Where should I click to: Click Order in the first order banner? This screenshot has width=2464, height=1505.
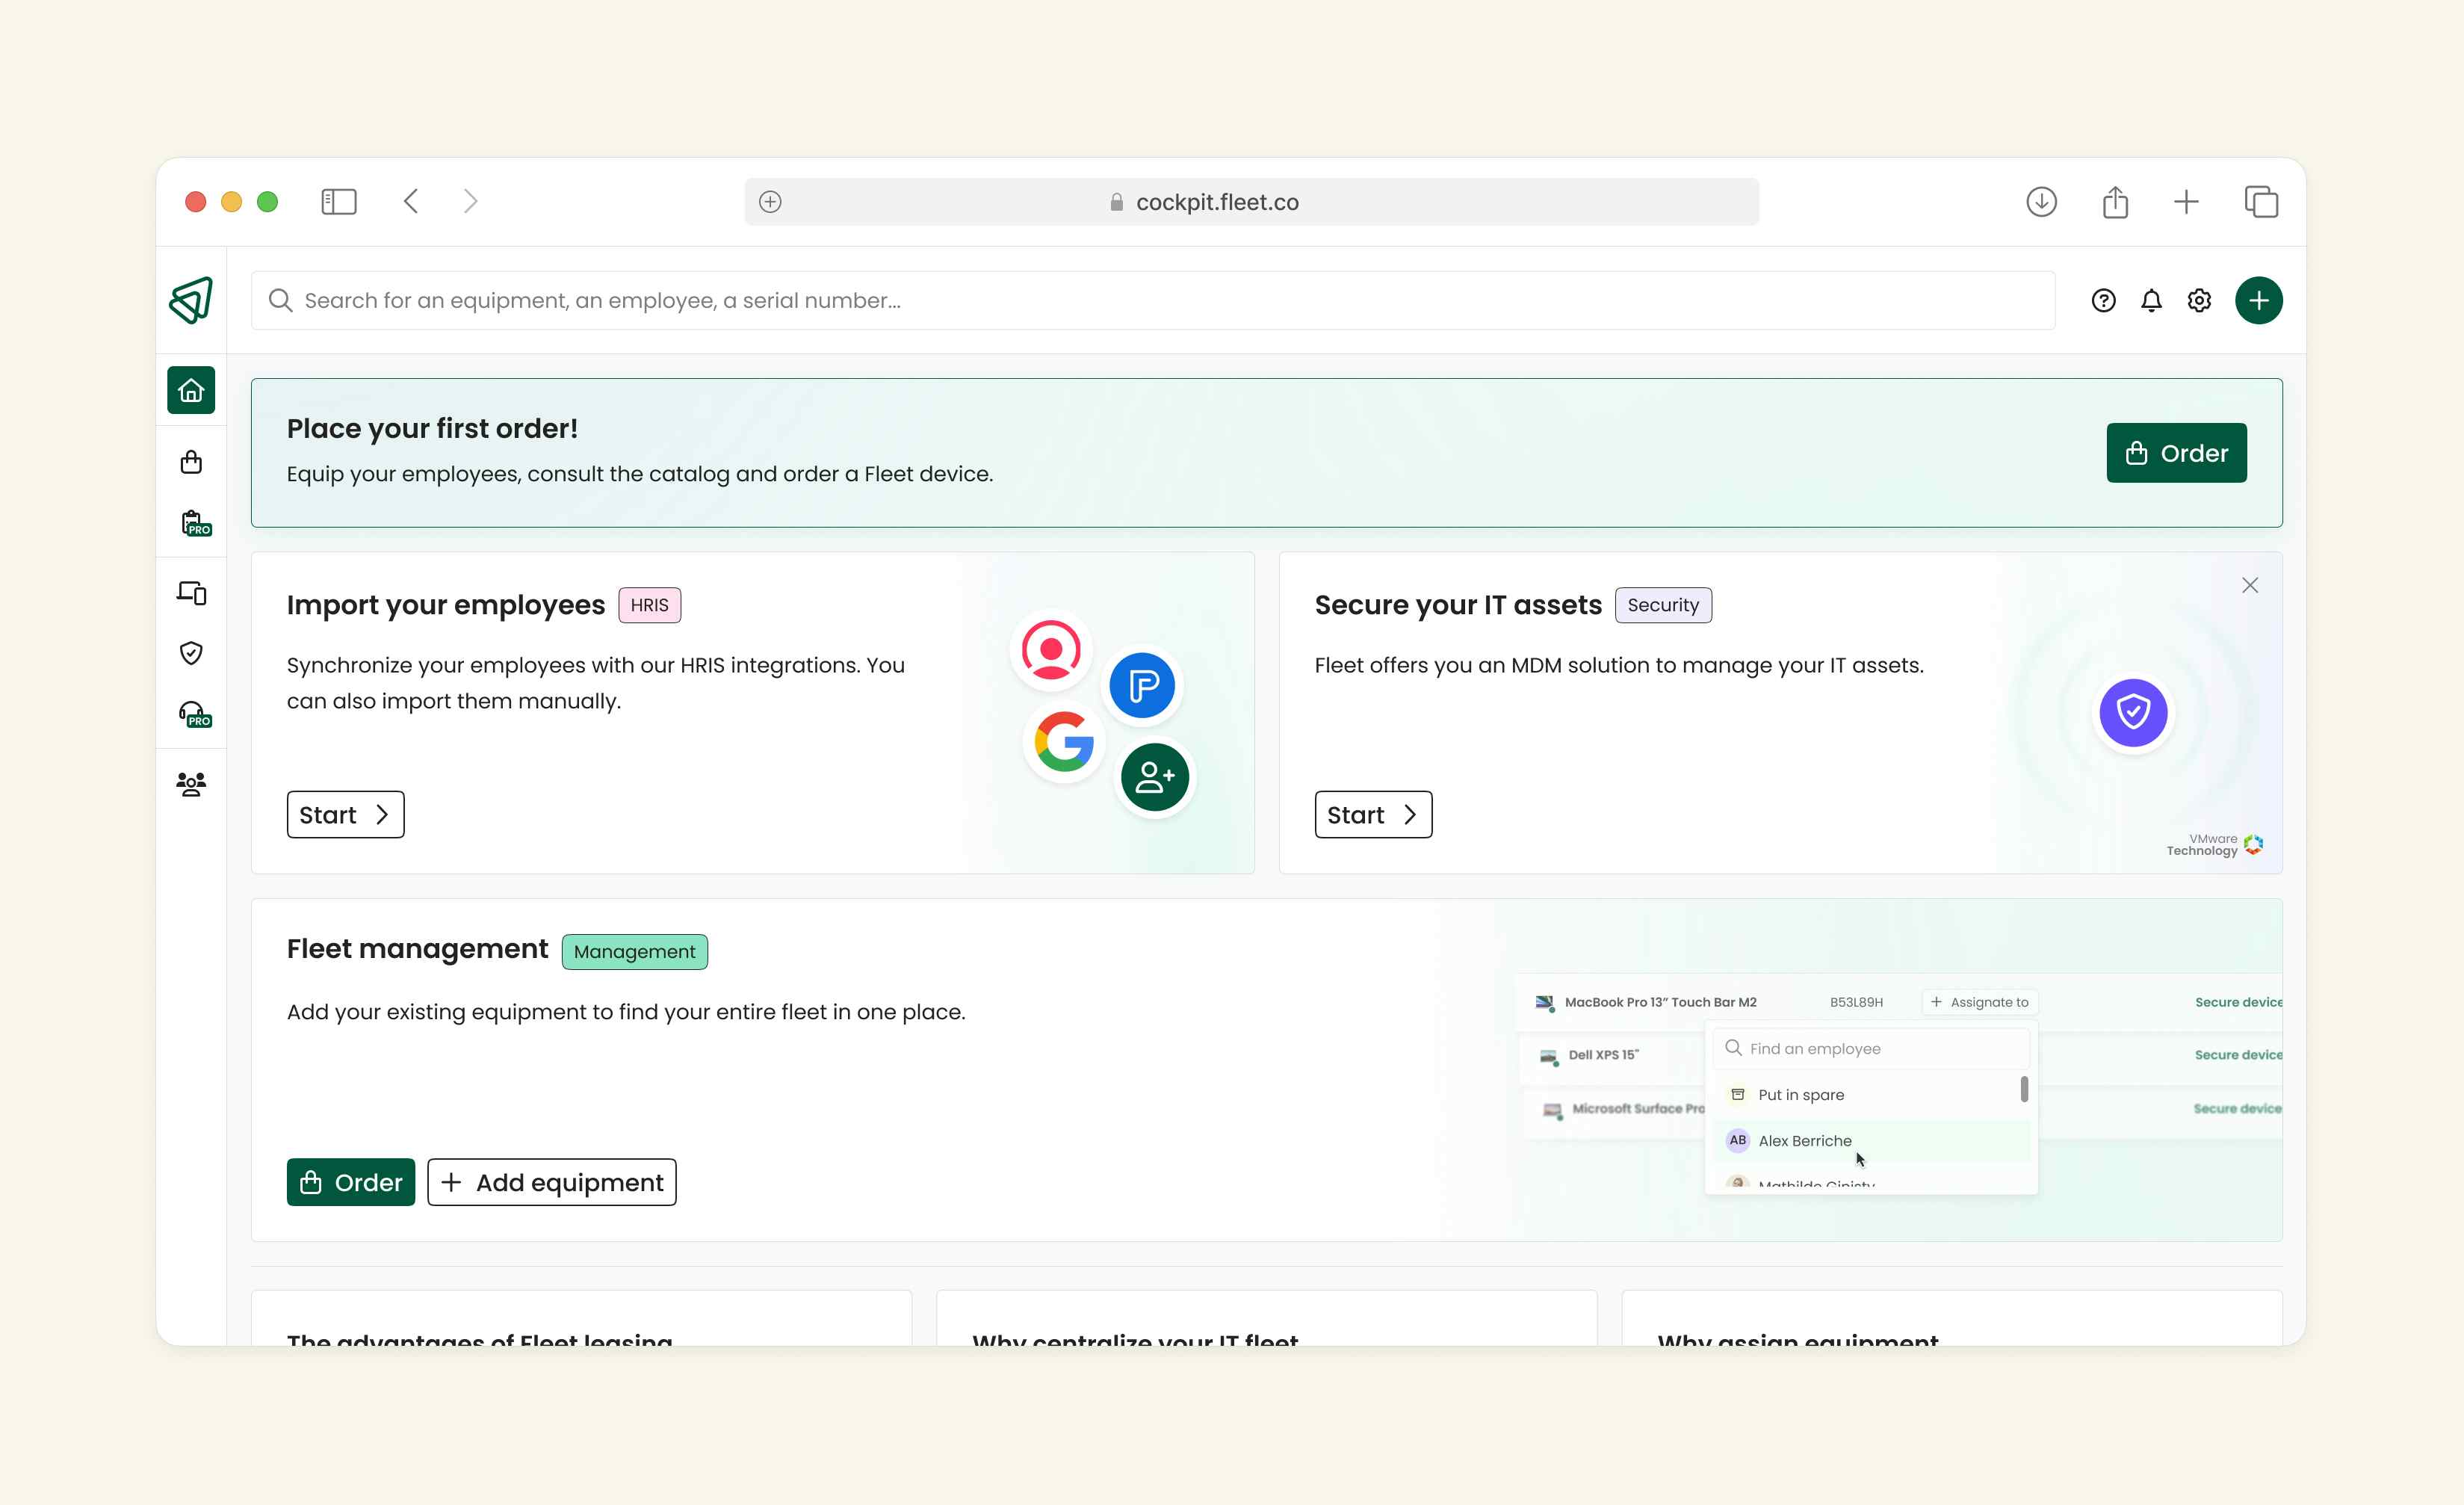coord(2176,453)
